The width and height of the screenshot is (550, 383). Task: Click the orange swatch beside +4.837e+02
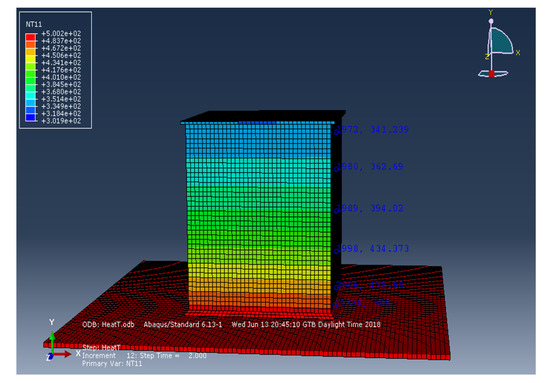pos(30,44)
